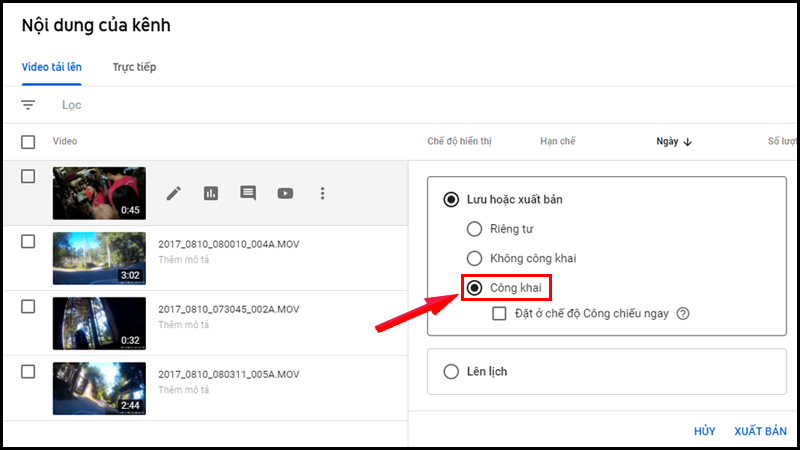Click the pencil edit details icon
Viewport: 800px width, 450px height.
coord(174,193)
